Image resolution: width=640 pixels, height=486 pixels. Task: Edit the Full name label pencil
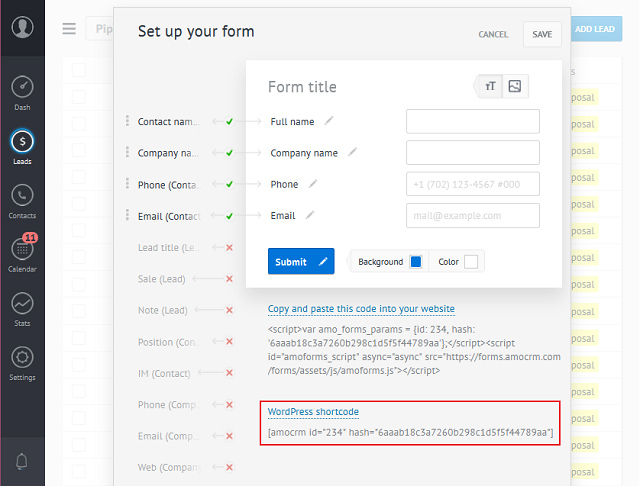tap(329, 120)
